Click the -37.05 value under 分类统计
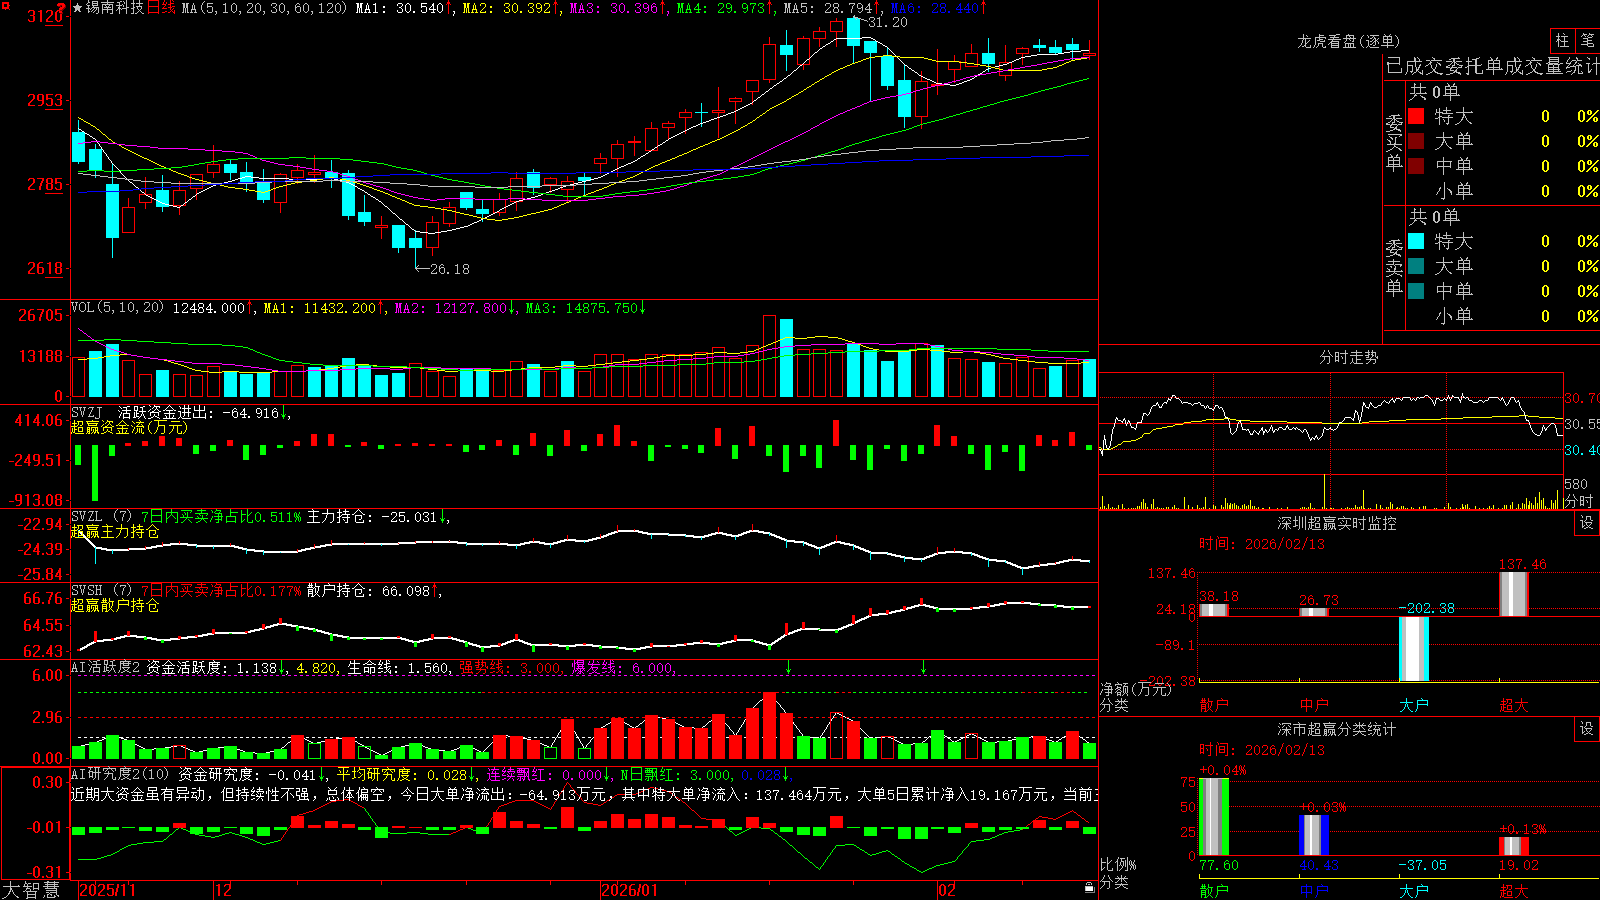The height and width of the screenshot is (900, 1600). pos(1422,865)
